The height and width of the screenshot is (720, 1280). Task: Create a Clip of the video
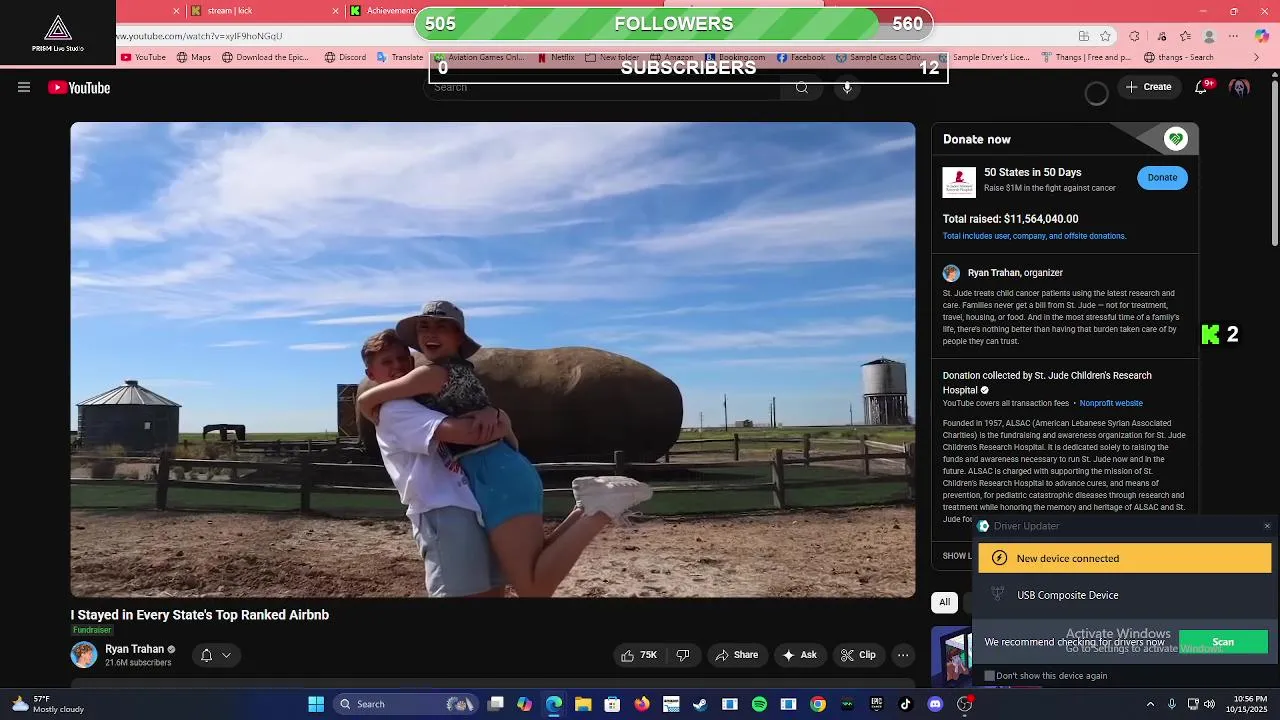coord(859,655)
